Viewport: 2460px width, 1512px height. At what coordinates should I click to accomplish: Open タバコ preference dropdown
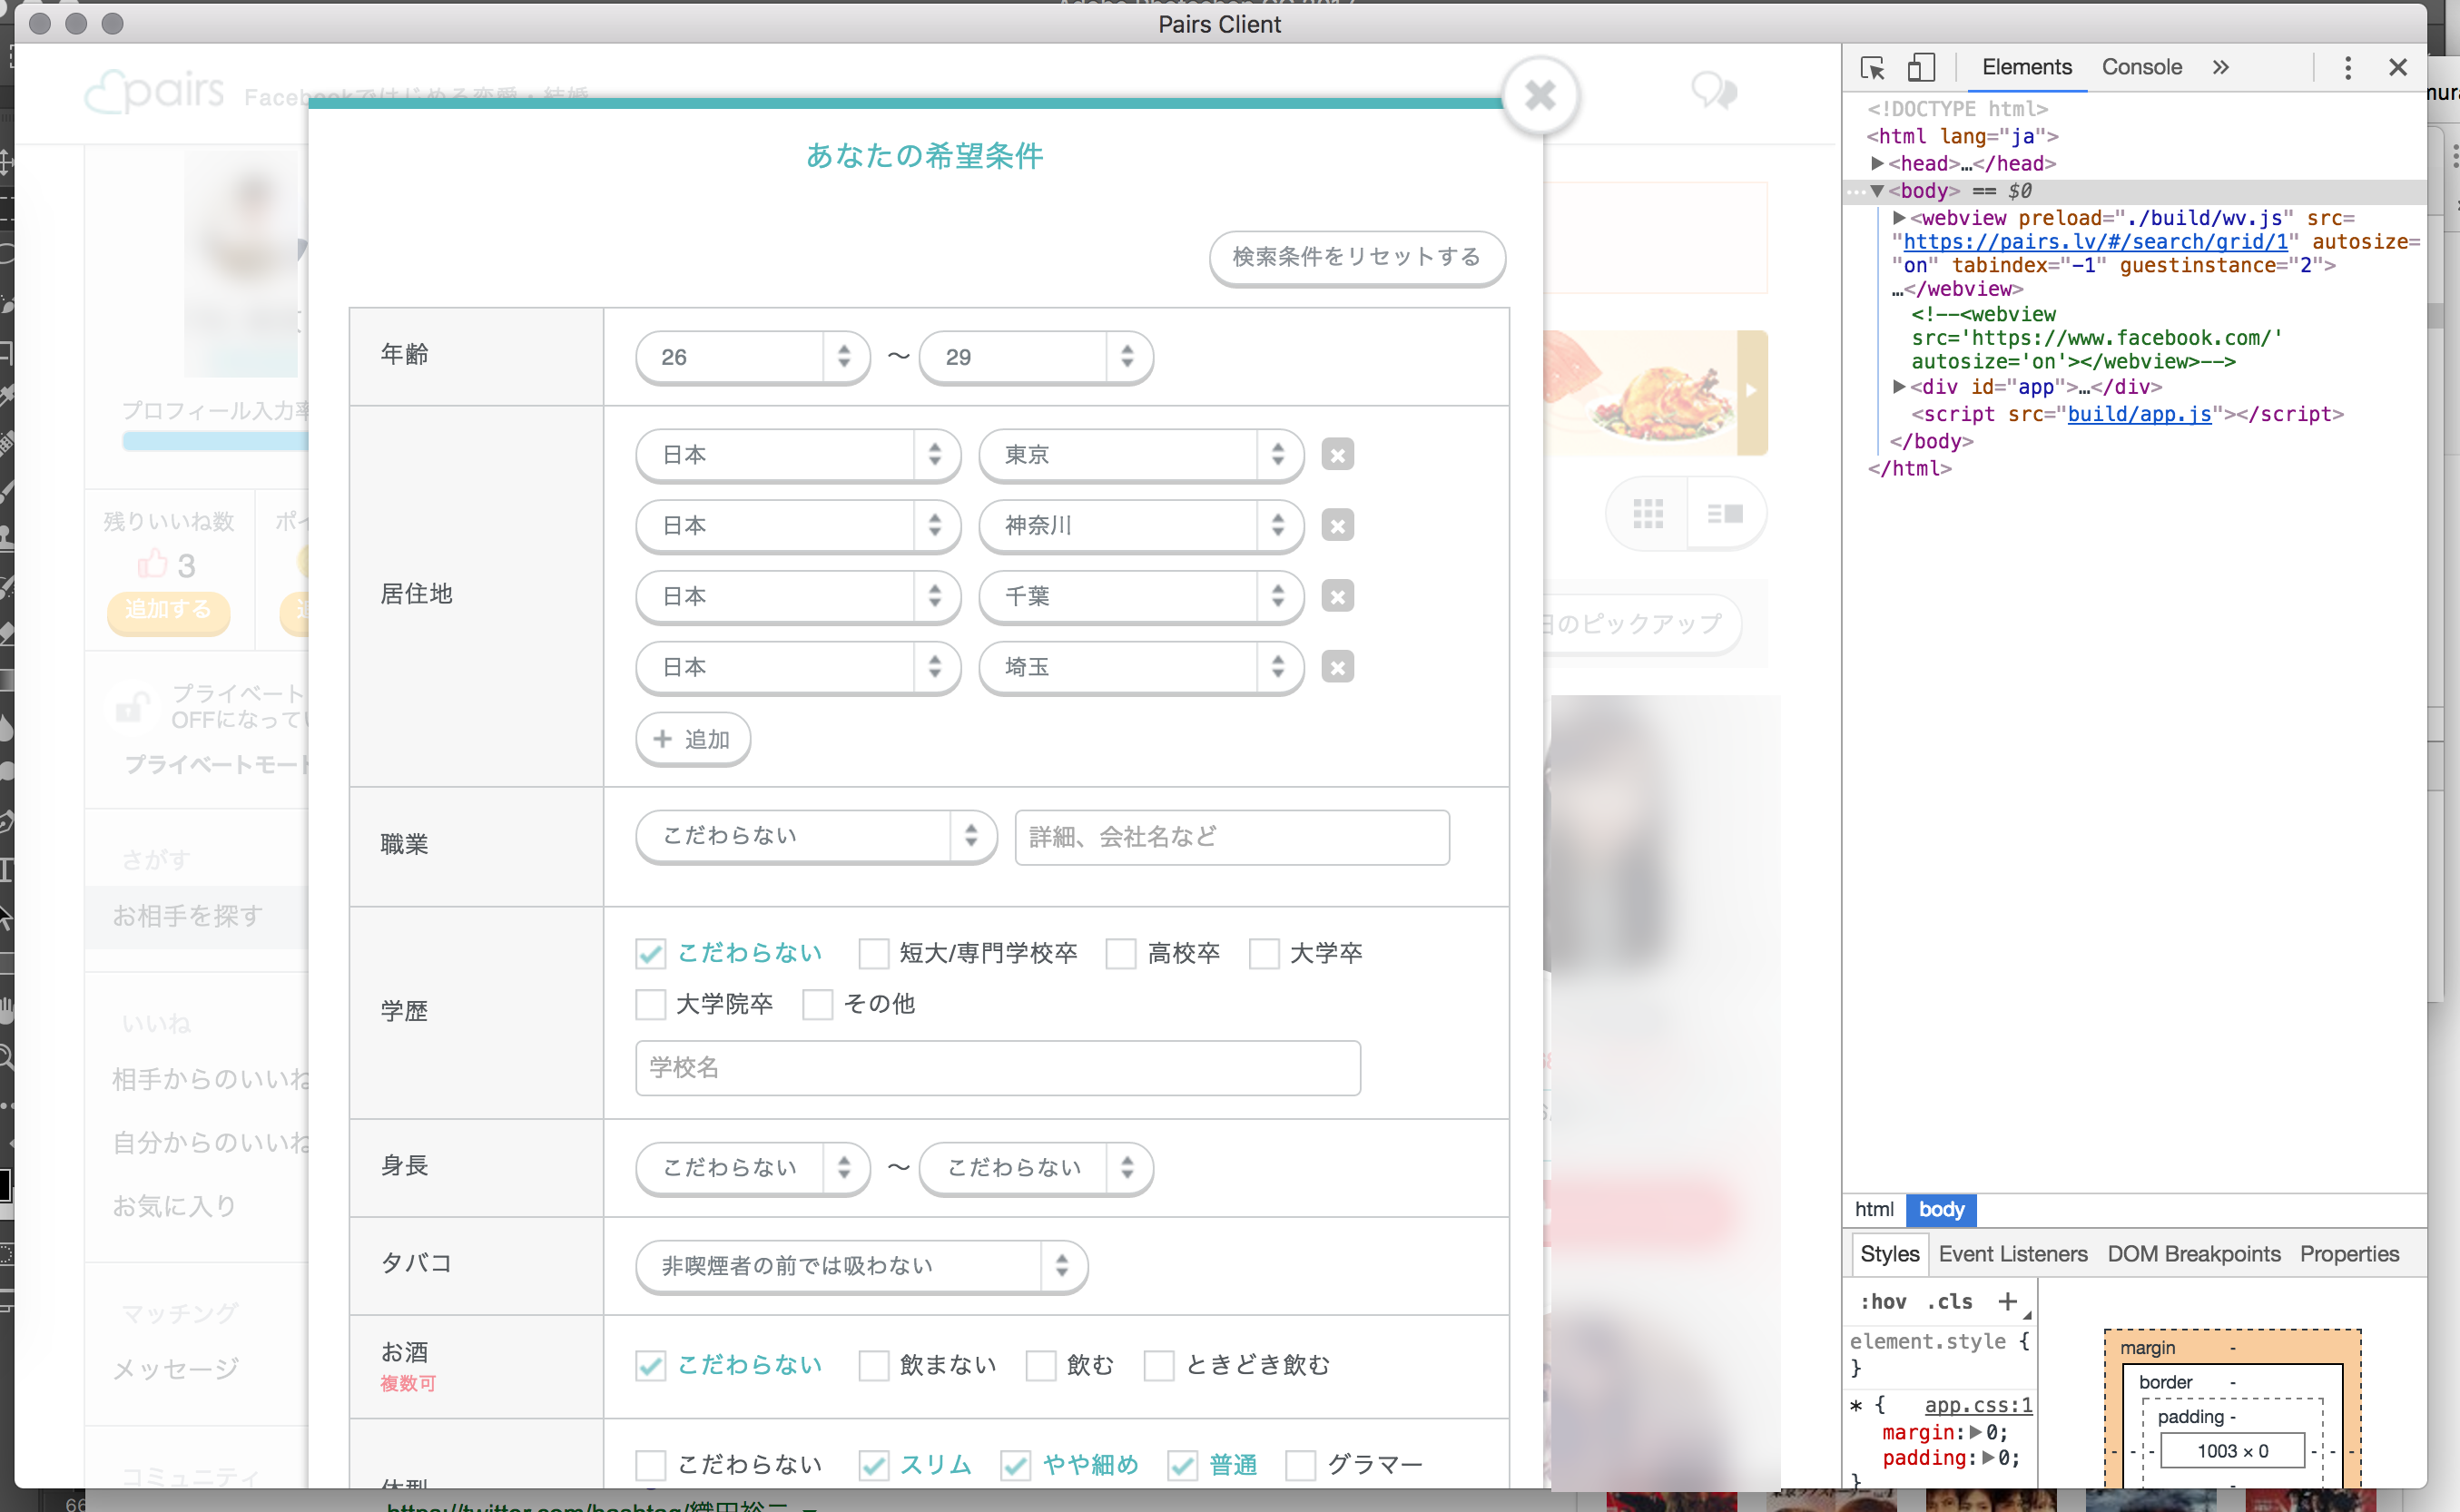pyautogui.click(x=861, y=1266)
